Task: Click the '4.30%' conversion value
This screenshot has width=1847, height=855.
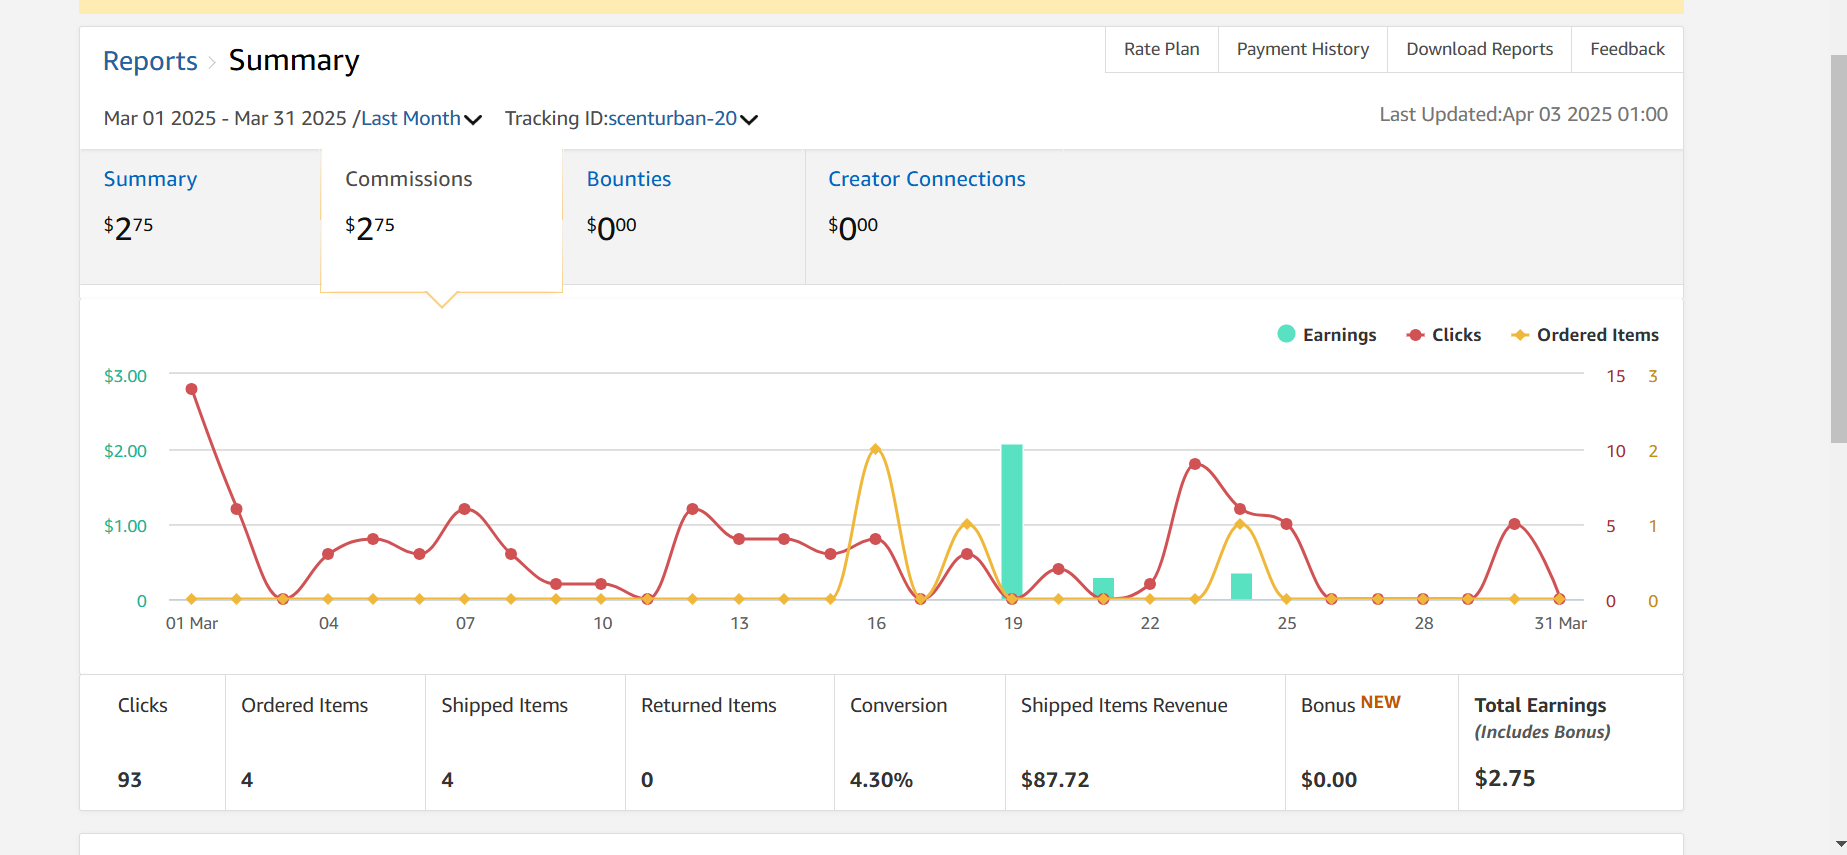Action: click(881, 780)
